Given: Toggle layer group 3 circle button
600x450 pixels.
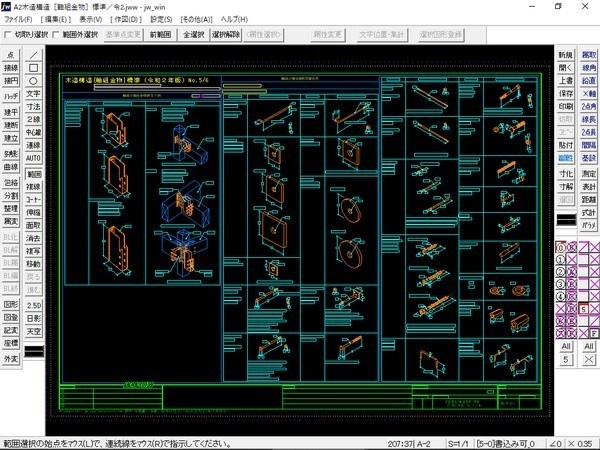Looking at the screenshot, I should coord(560,284).
